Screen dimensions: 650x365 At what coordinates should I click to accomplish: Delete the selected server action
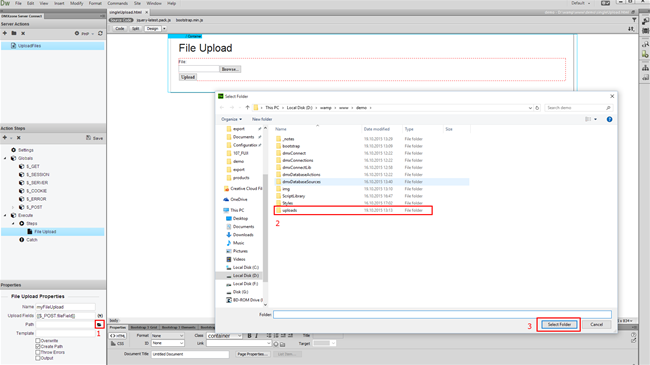[23, 33]
